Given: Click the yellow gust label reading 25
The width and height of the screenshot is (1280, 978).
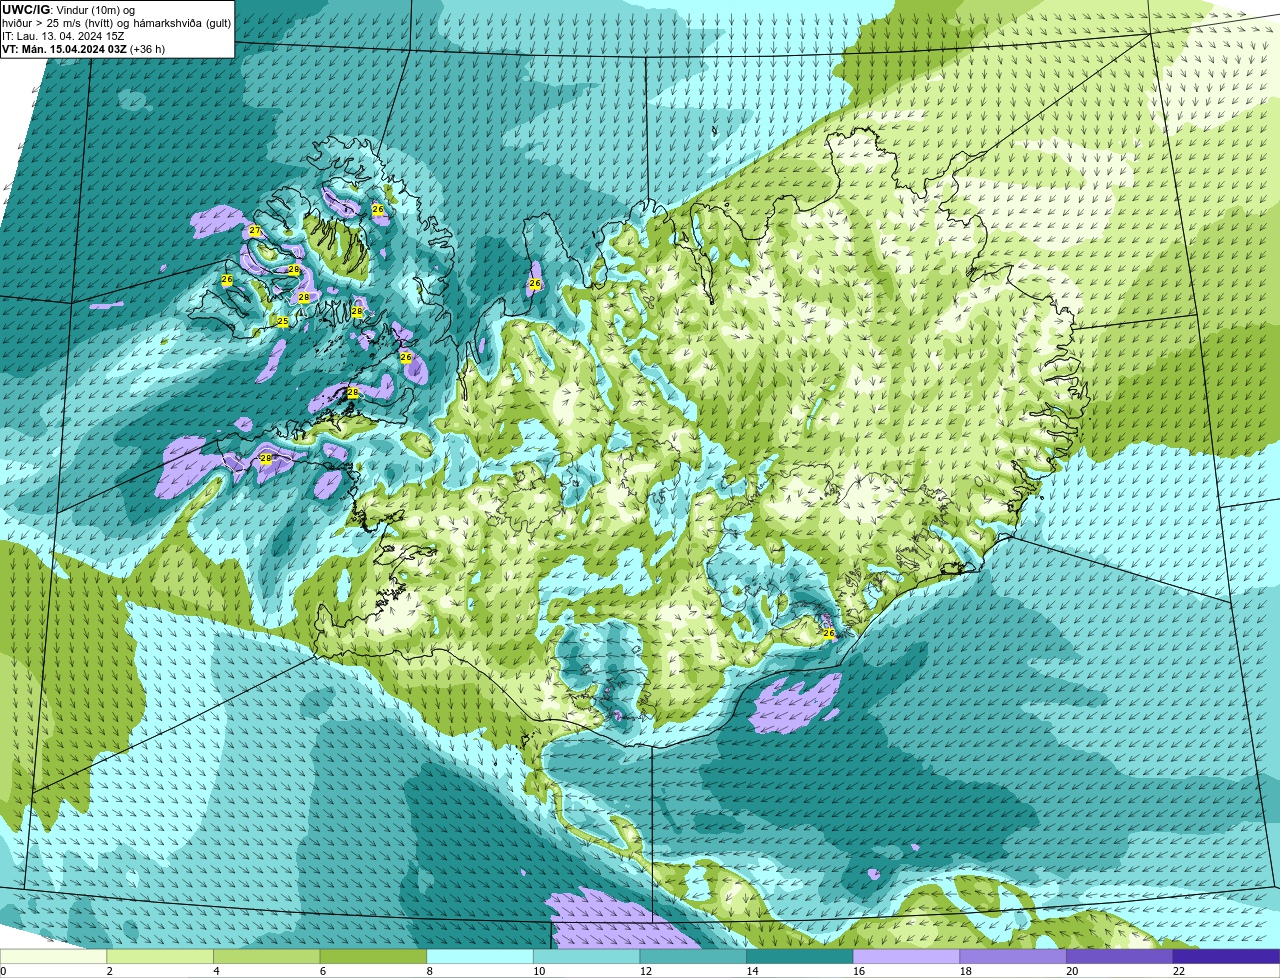Looking at the screenshot, I should pyautogui.click(x=283, y=321).
